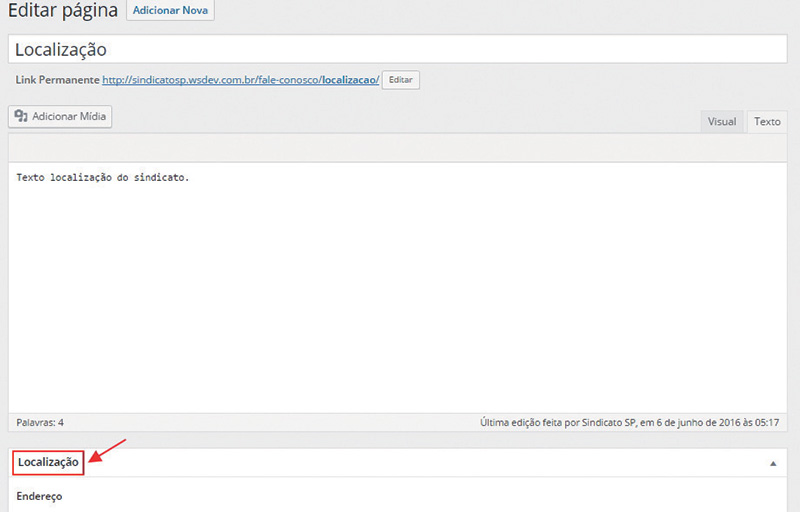
Task: Click into the page title field
Action: click(x=400, y=49)
